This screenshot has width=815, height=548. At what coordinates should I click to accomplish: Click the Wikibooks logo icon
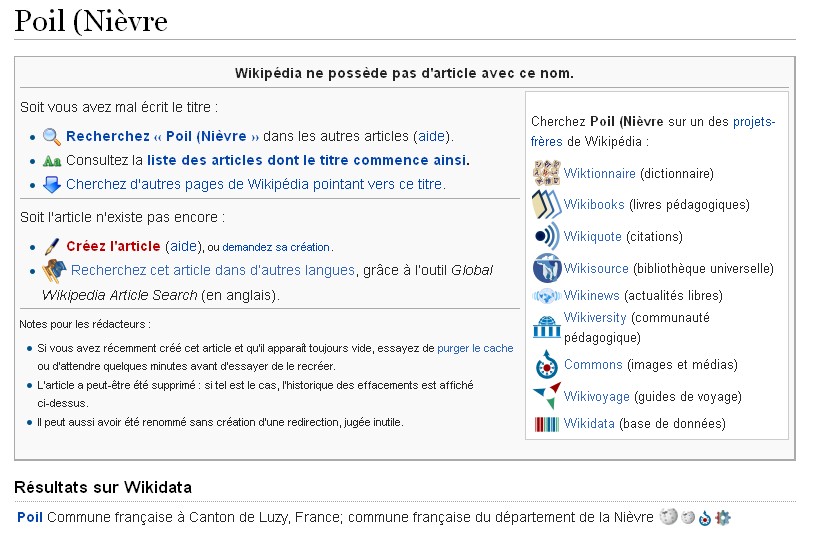(x=546, y=205)
